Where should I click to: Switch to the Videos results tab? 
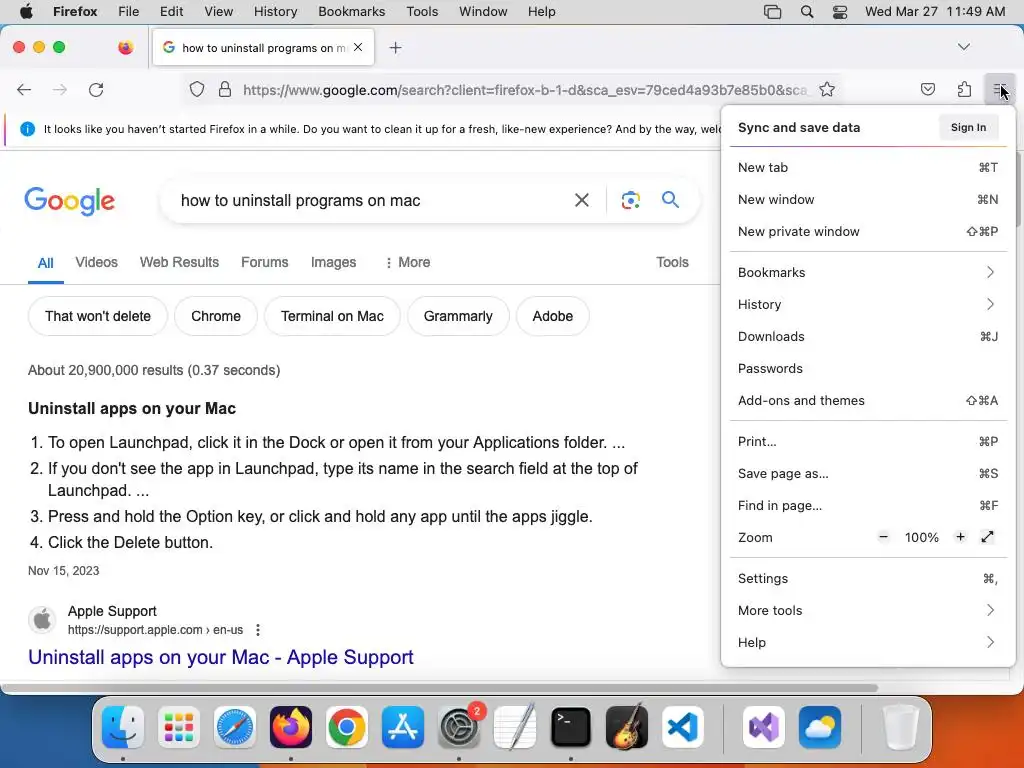point(96,263)
